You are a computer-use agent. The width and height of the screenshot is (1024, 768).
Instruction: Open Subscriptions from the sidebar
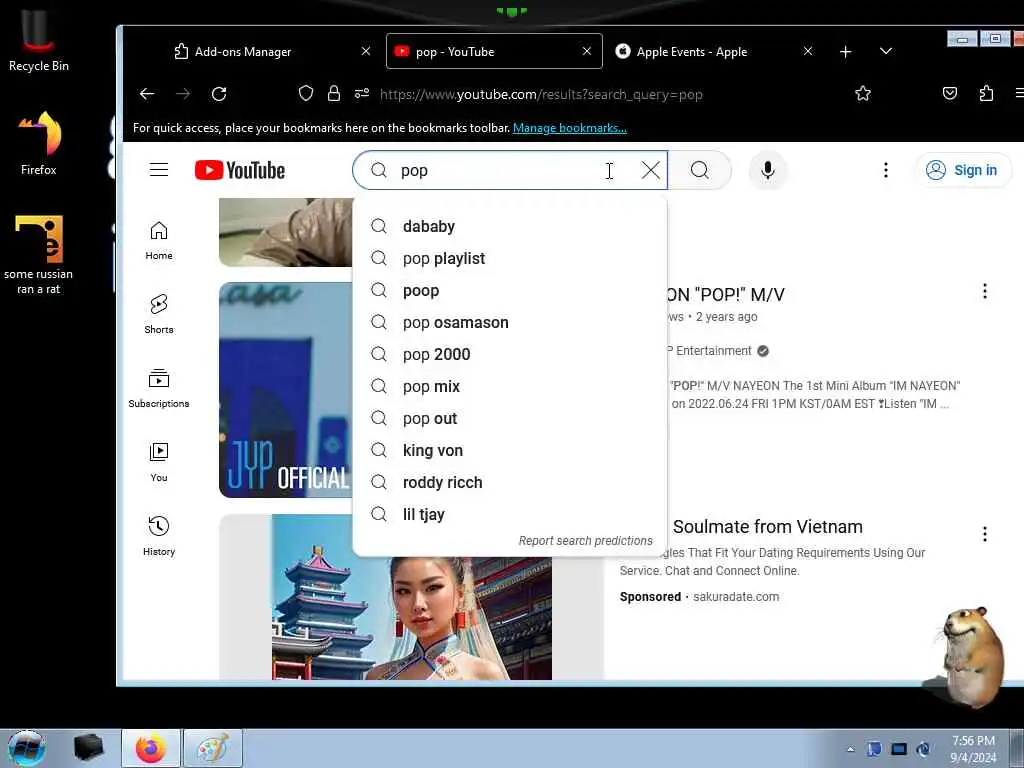tap(159, 389)
